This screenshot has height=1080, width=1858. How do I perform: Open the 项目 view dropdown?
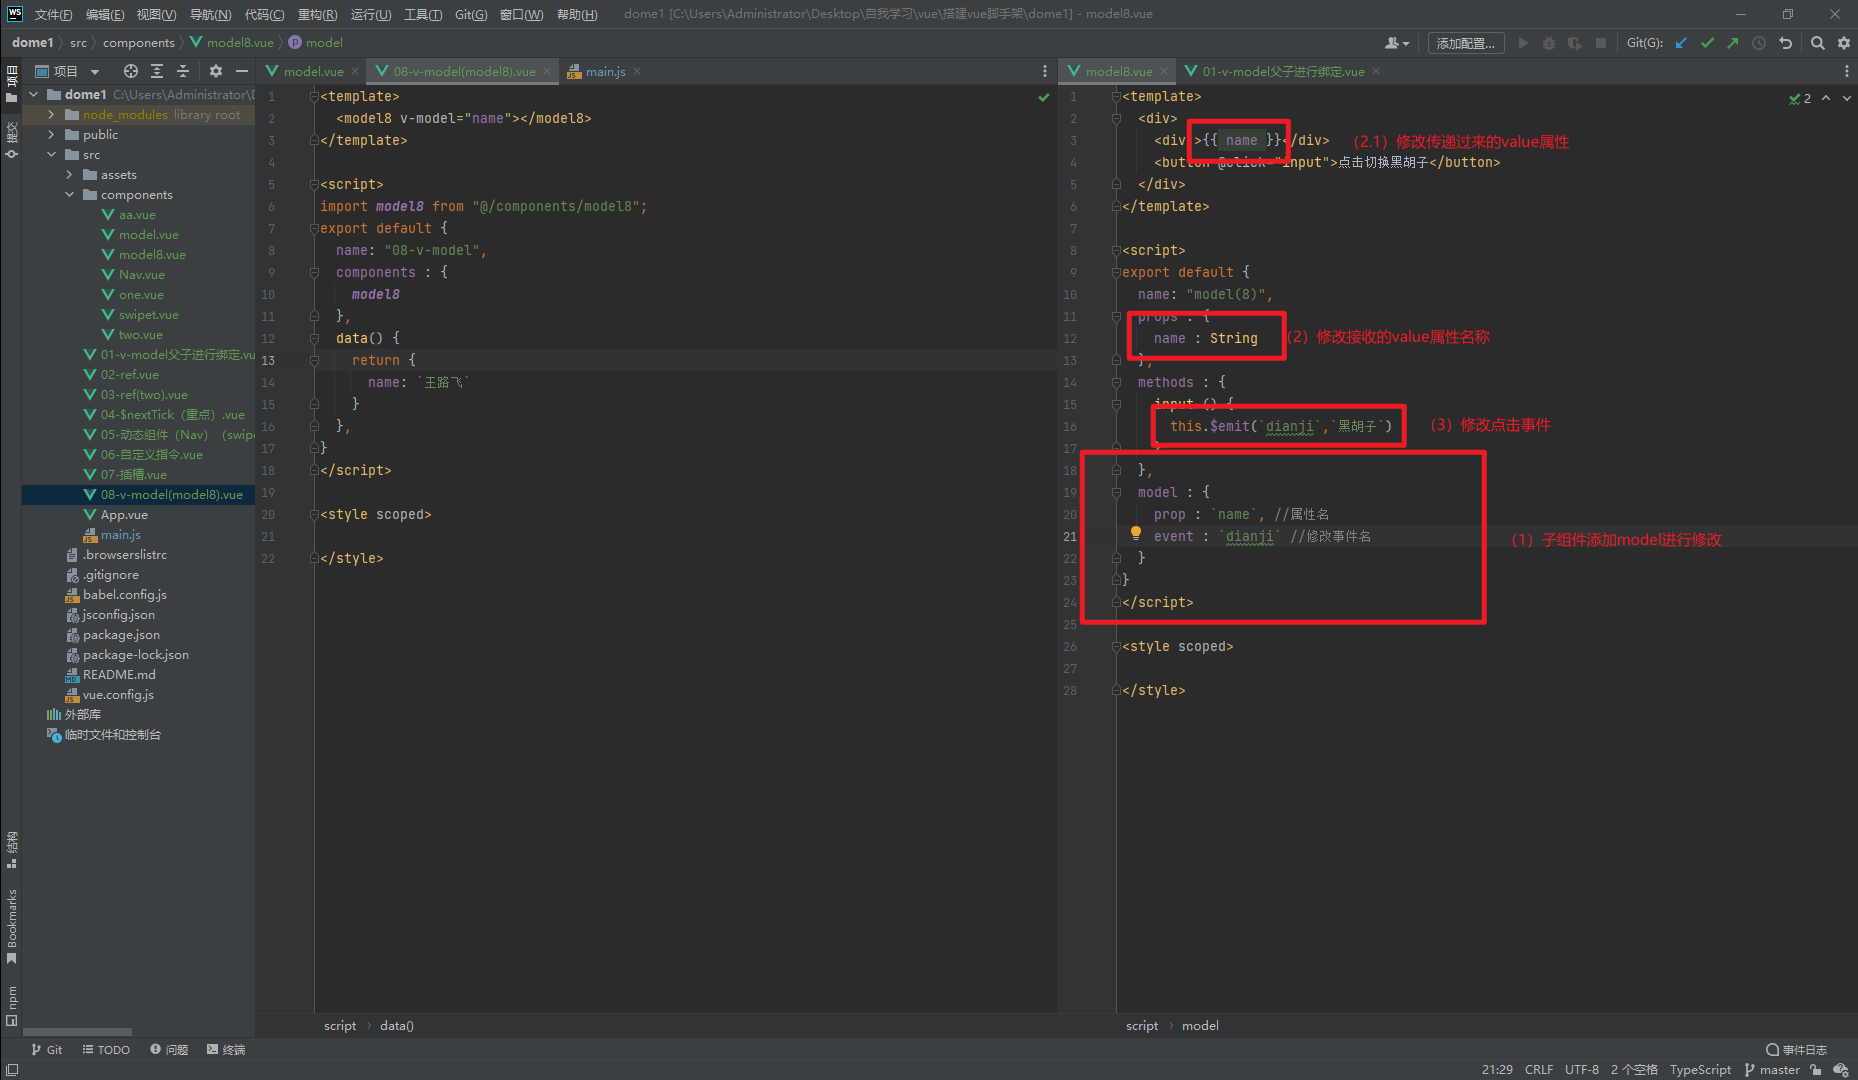95,72
